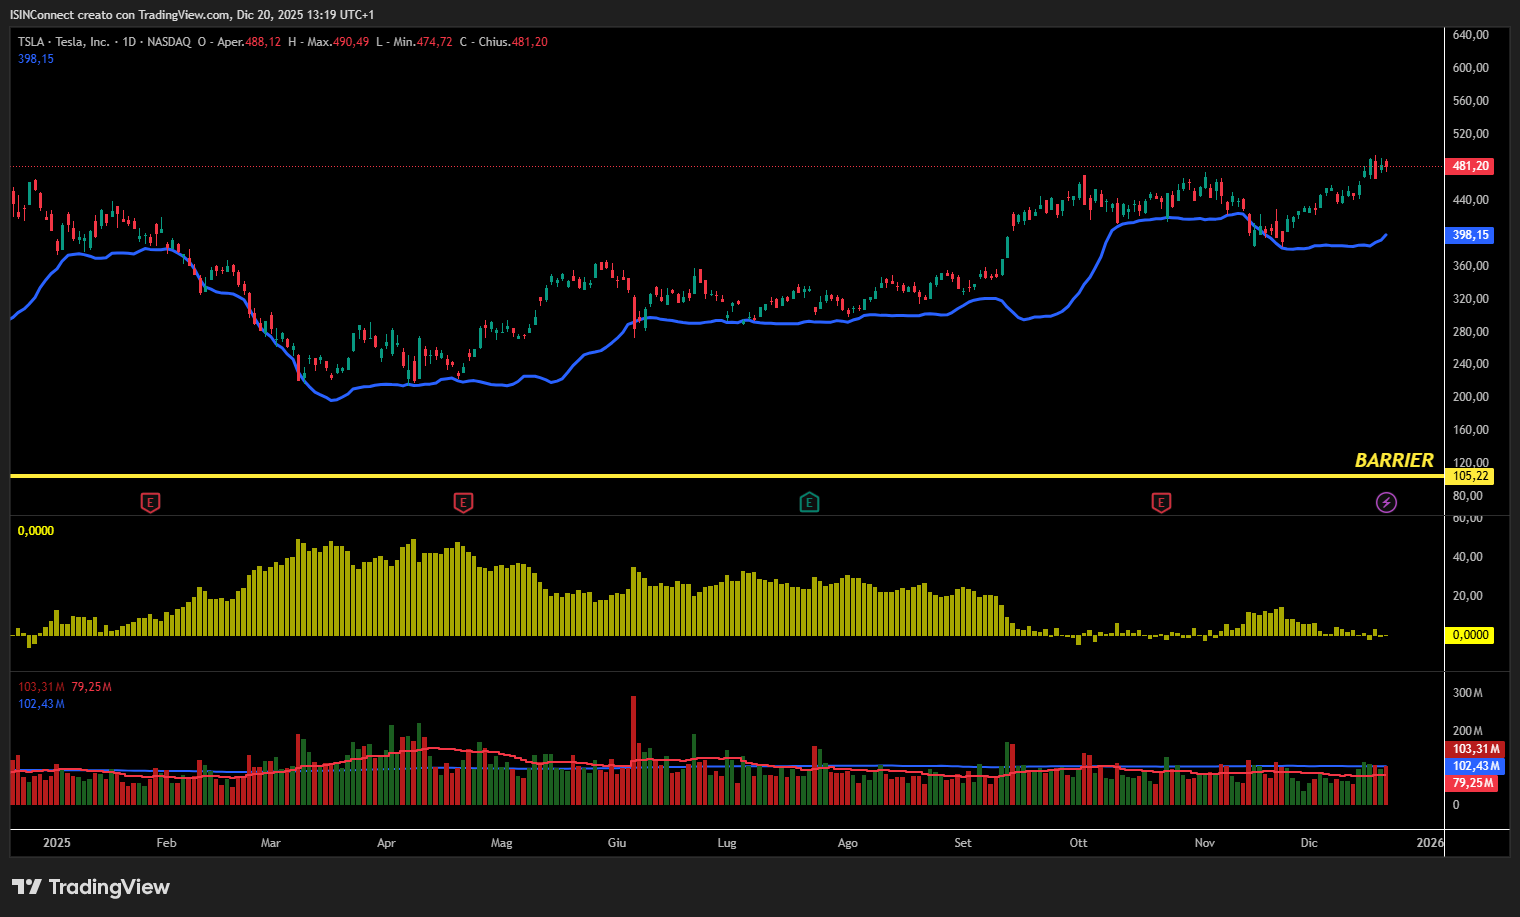1520x917 pixels.
Task: Click blue 398,15 indicator value under symbol title
Action: [x=36, y=59]
